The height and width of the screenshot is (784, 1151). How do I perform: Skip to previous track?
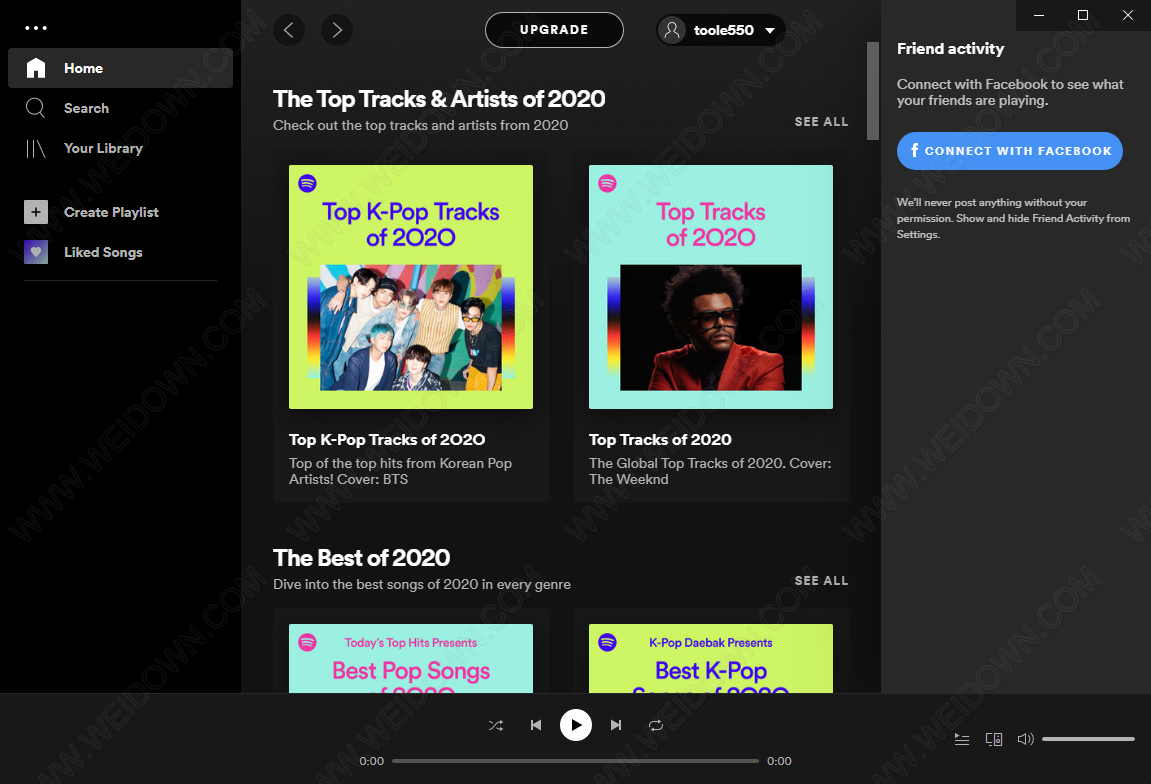click(x=536, y=725)
